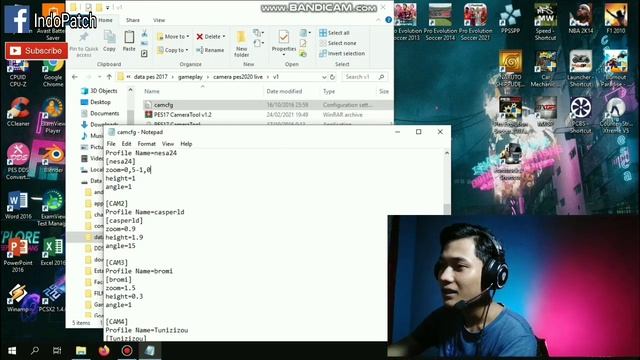Open the Move to dropdown in ribbon

173,37
